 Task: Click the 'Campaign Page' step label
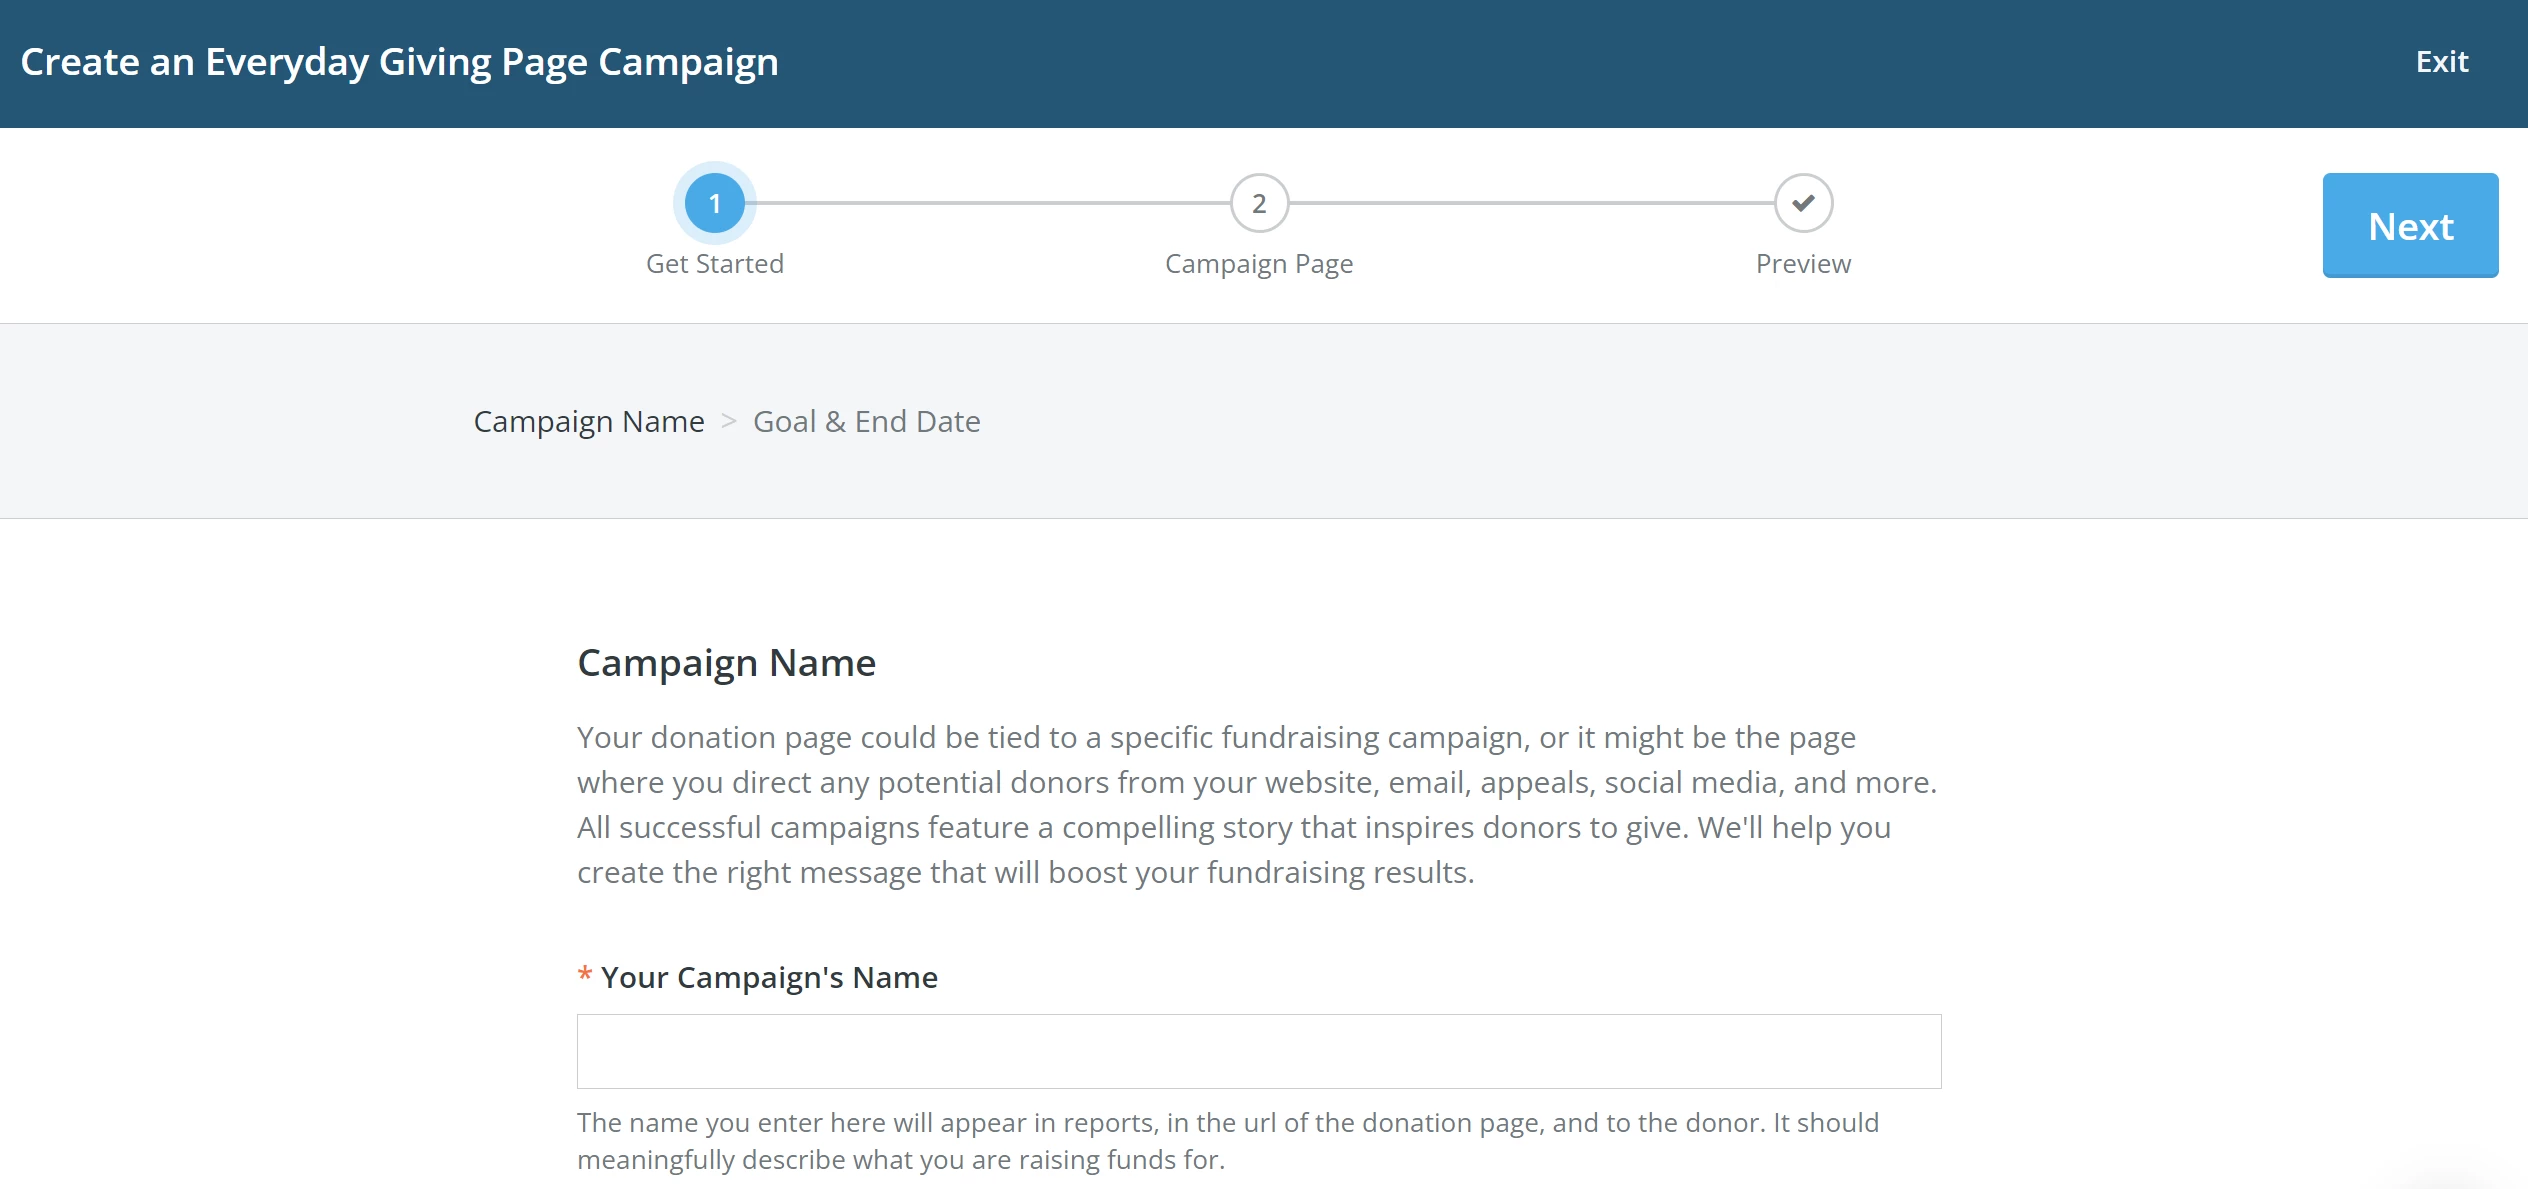[x=1258, y=263]
